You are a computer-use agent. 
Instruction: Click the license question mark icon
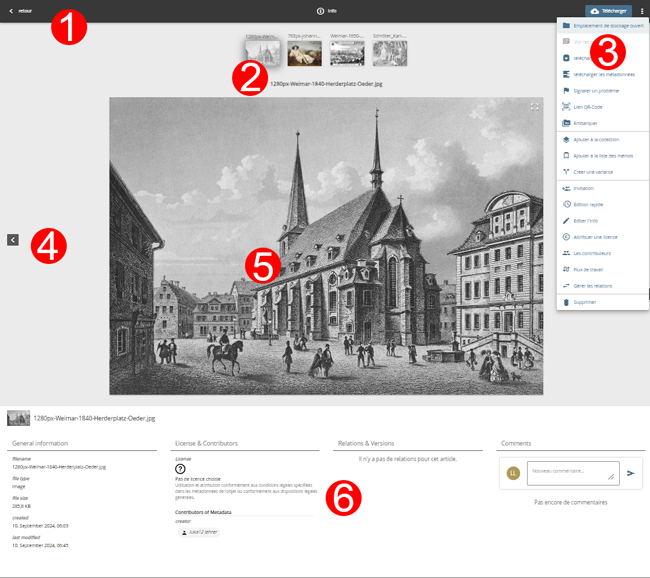tap(180, 469)
